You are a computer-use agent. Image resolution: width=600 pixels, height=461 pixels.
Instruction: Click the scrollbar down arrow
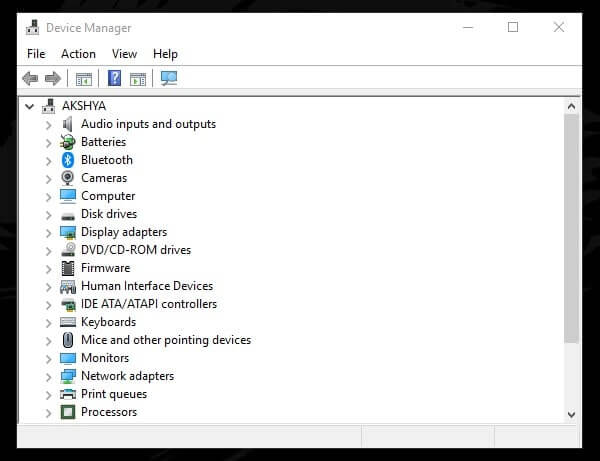(x=571, y=414)
